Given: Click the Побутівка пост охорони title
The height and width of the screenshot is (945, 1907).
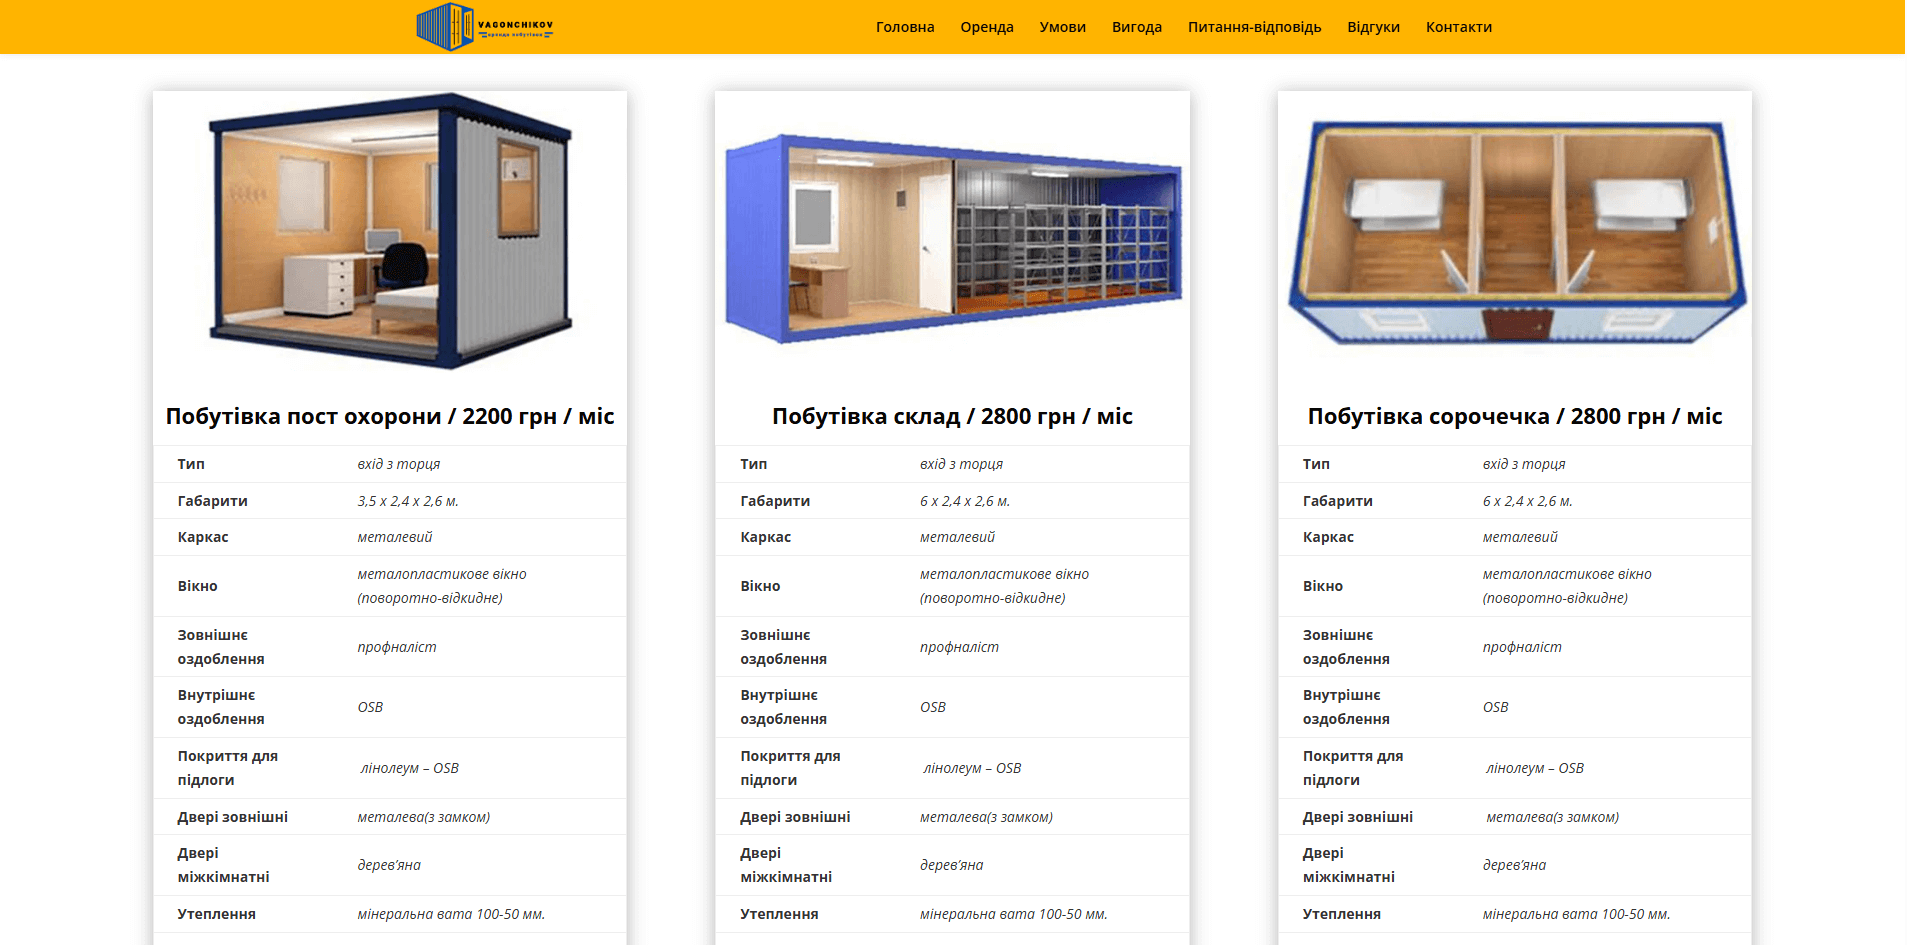Looking at the screenshot, I should point(390,416).
